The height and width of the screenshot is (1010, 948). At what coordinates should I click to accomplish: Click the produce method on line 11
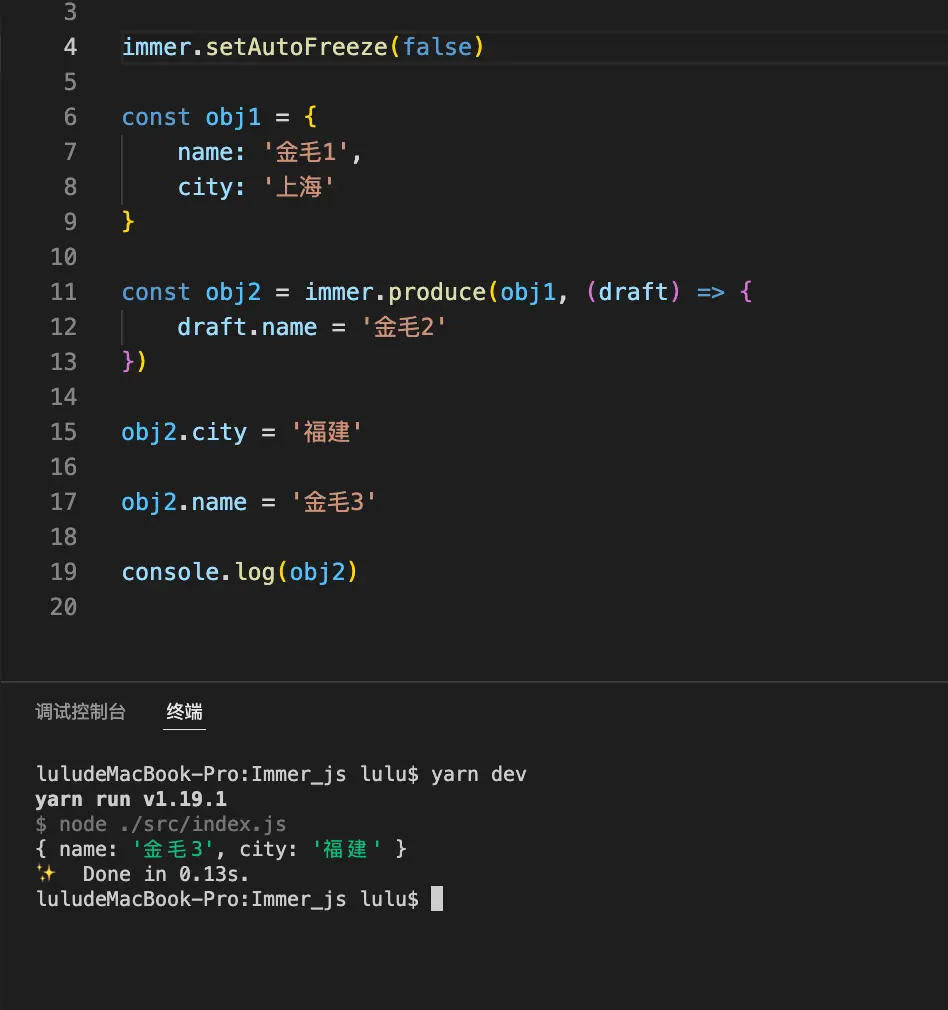pos(437,292)
